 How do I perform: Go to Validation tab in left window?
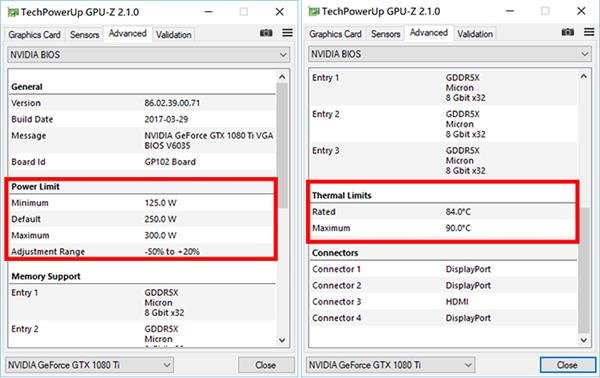pos(174,35)
